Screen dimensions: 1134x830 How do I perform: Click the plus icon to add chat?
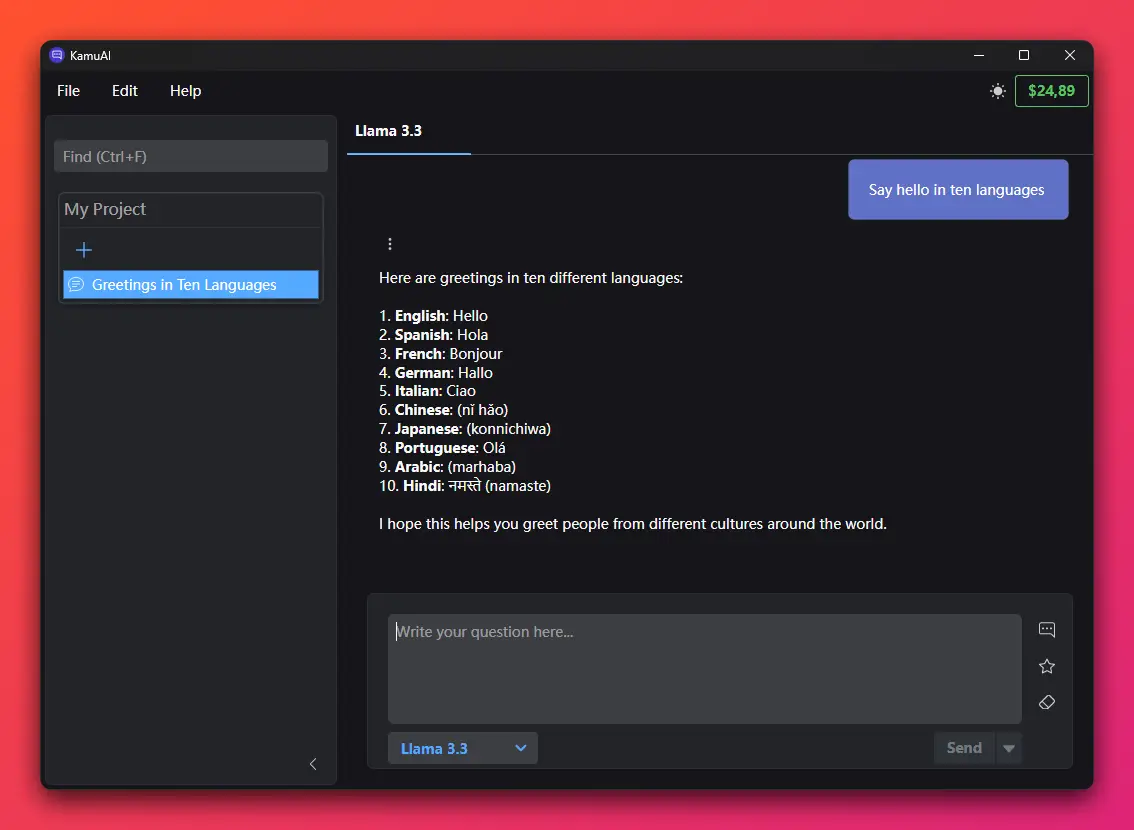[x=84, y=250]
